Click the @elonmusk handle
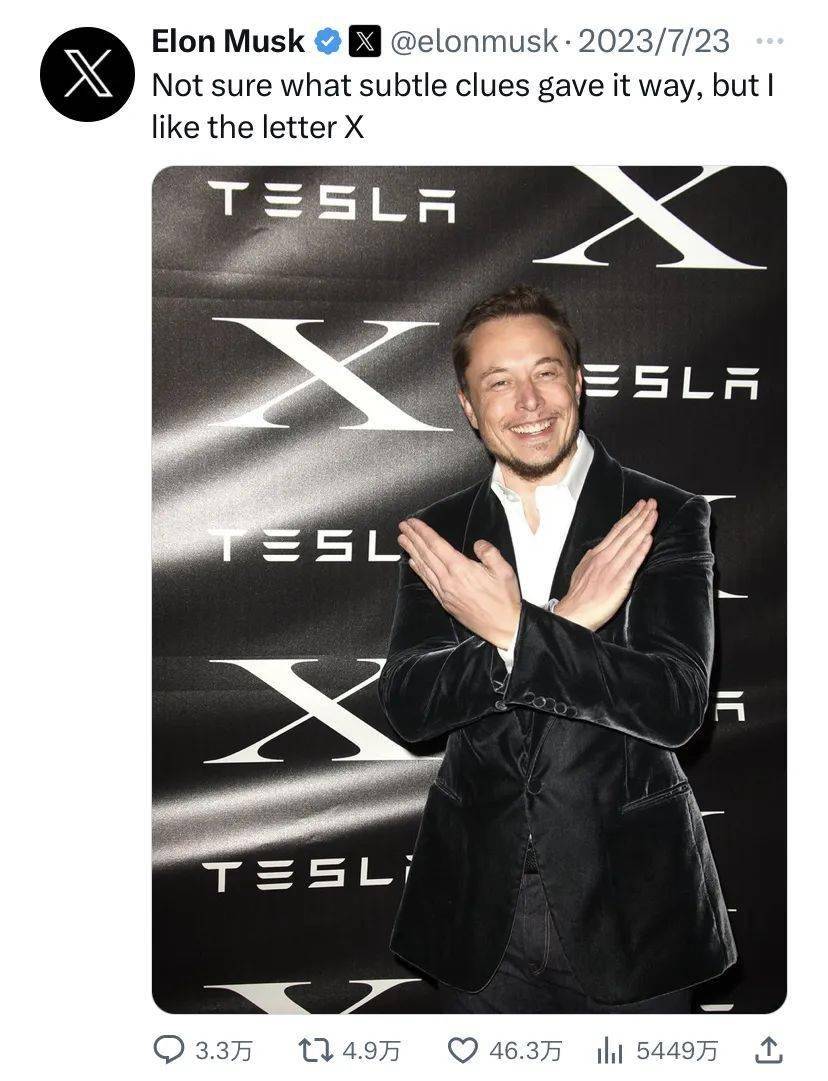The height and width of the screenshot is (1081, 828). (473, 41)
